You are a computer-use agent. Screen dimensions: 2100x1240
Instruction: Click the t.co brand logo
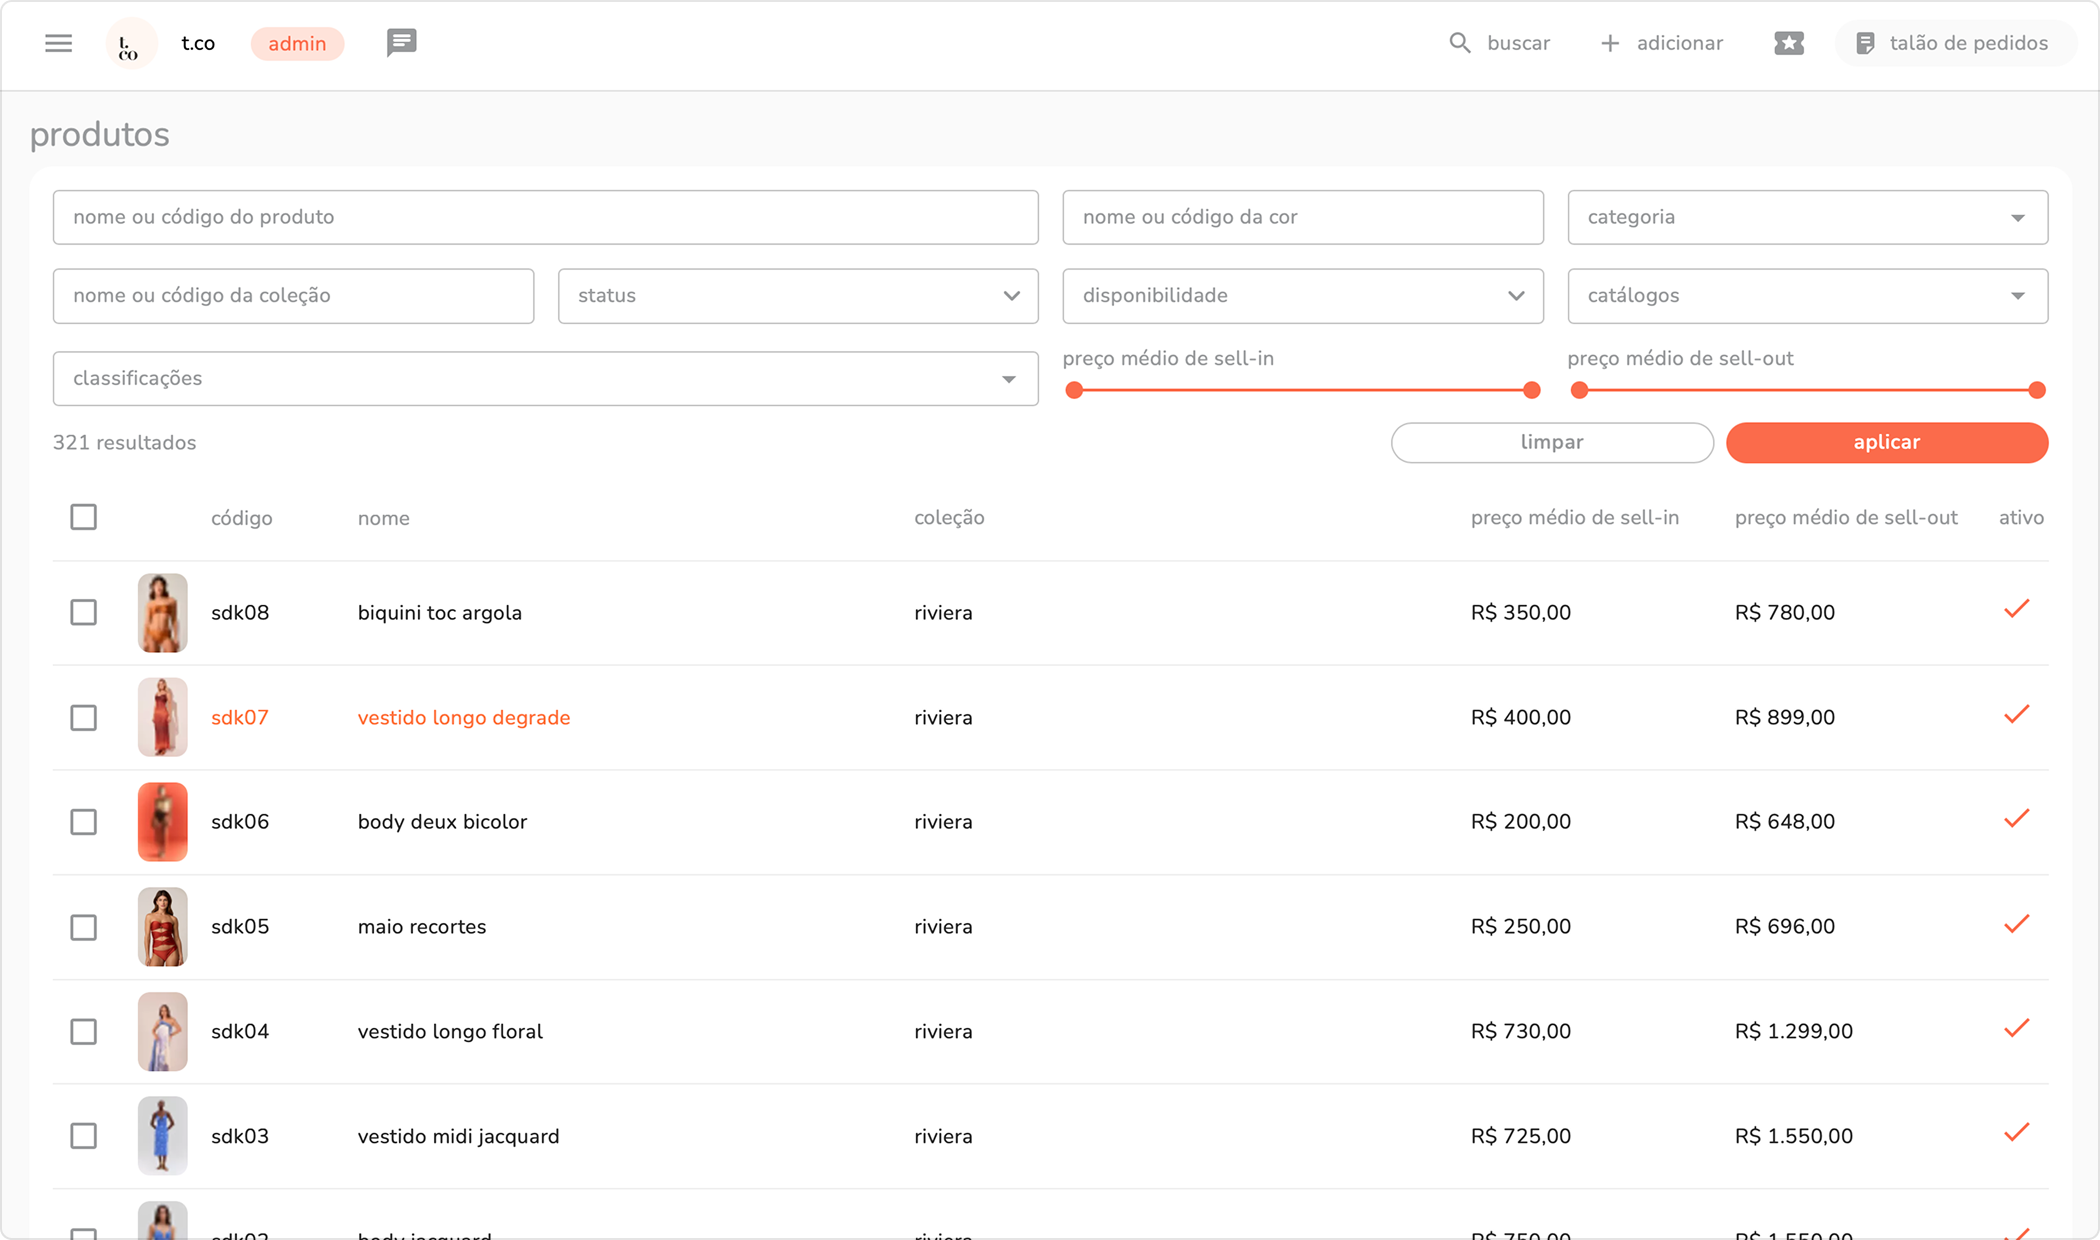(x=131, y=44)
